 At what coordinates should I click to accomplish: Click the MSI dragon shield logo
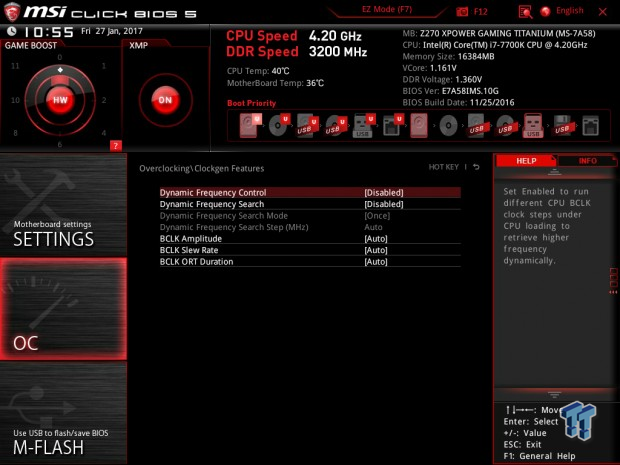point(12,12)
